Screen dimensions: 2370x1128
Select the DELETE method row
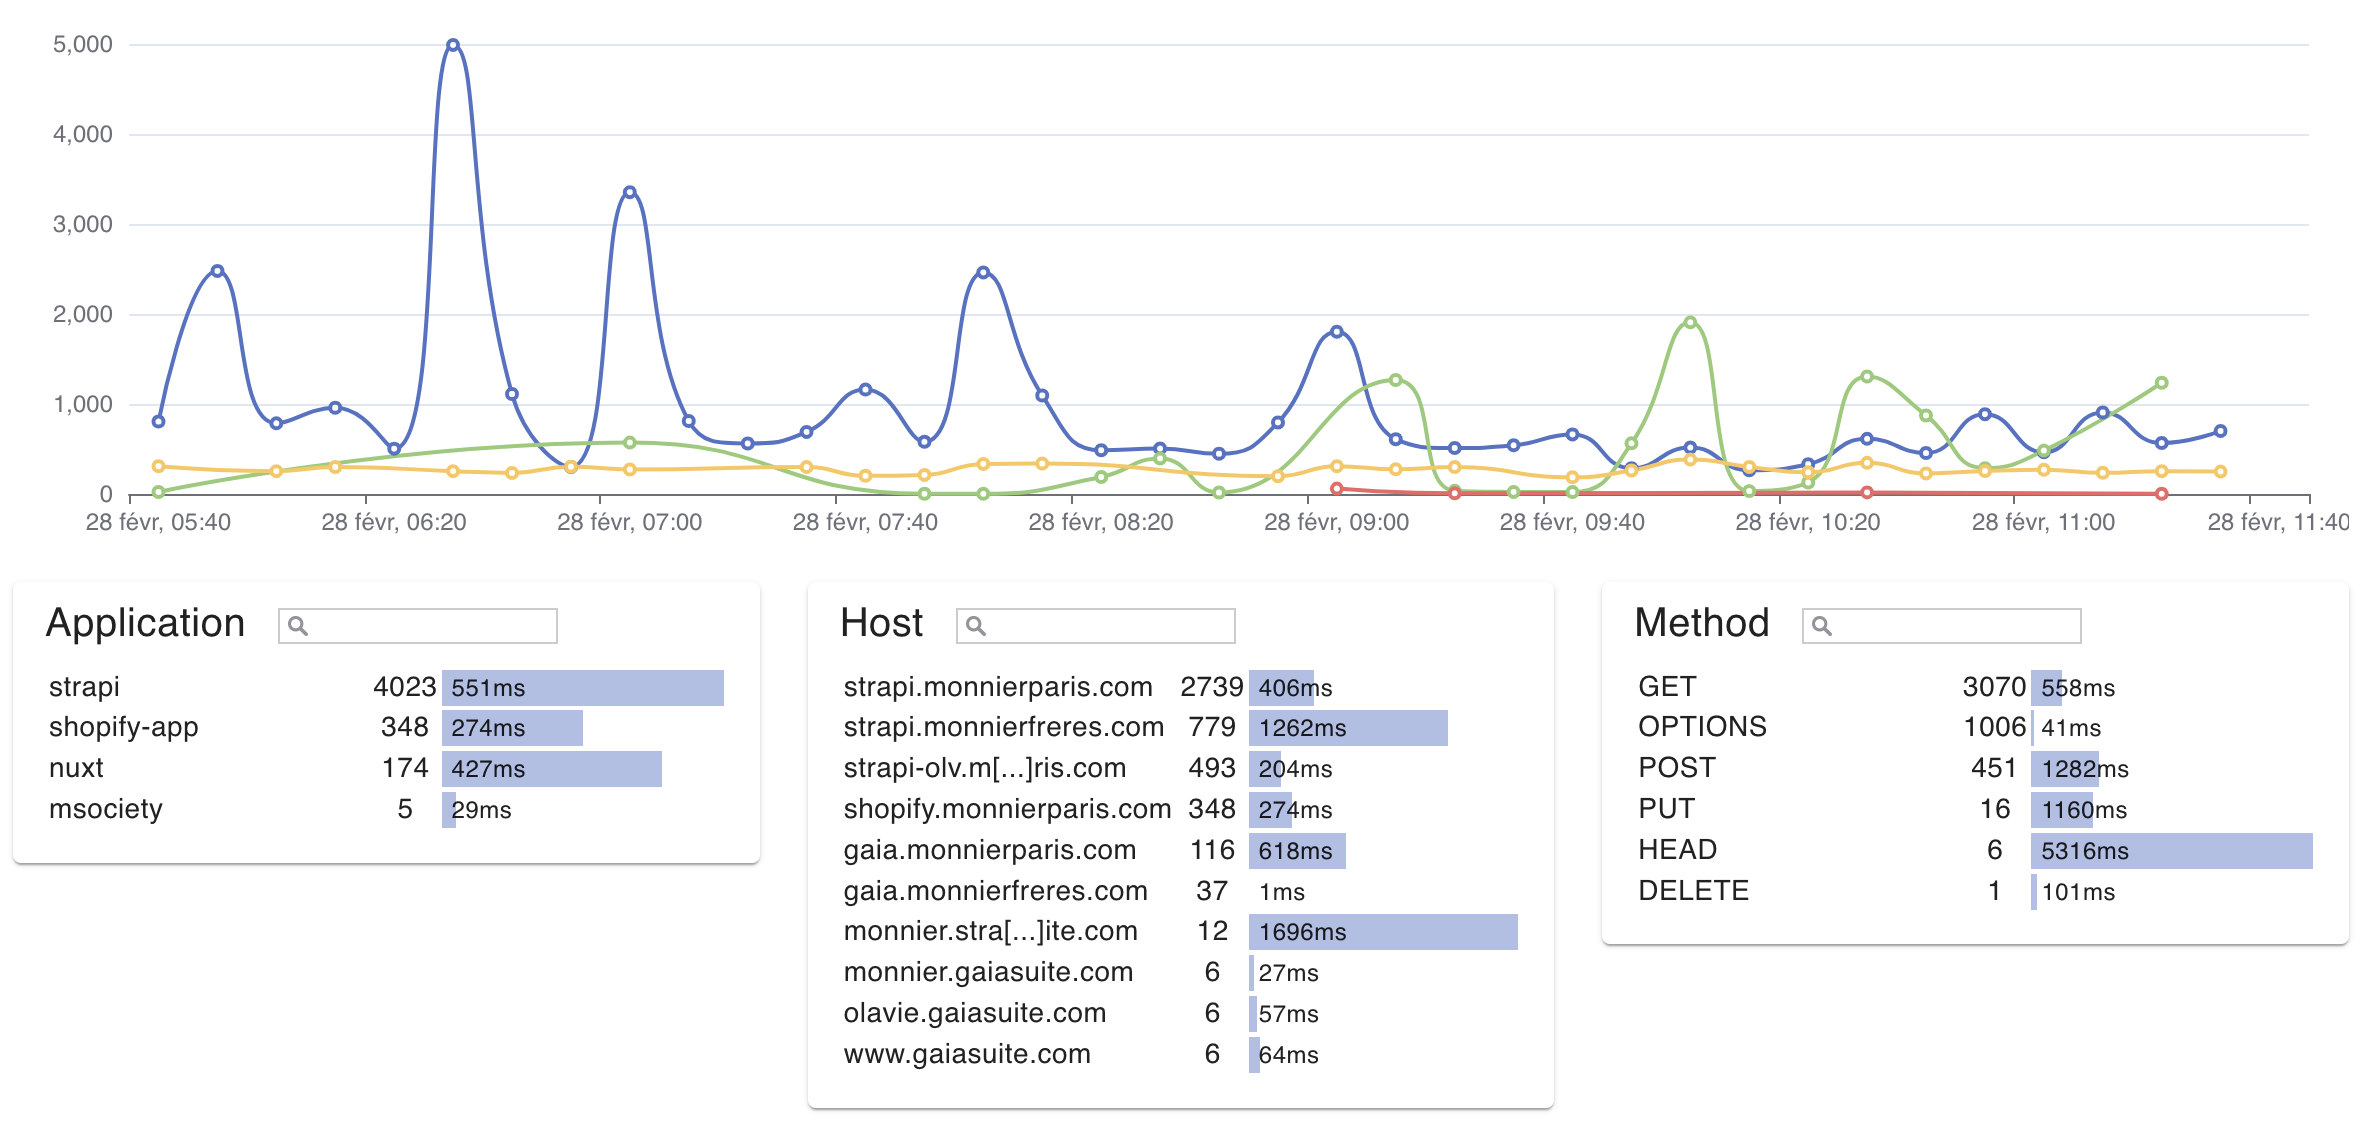pos(1975,891)
